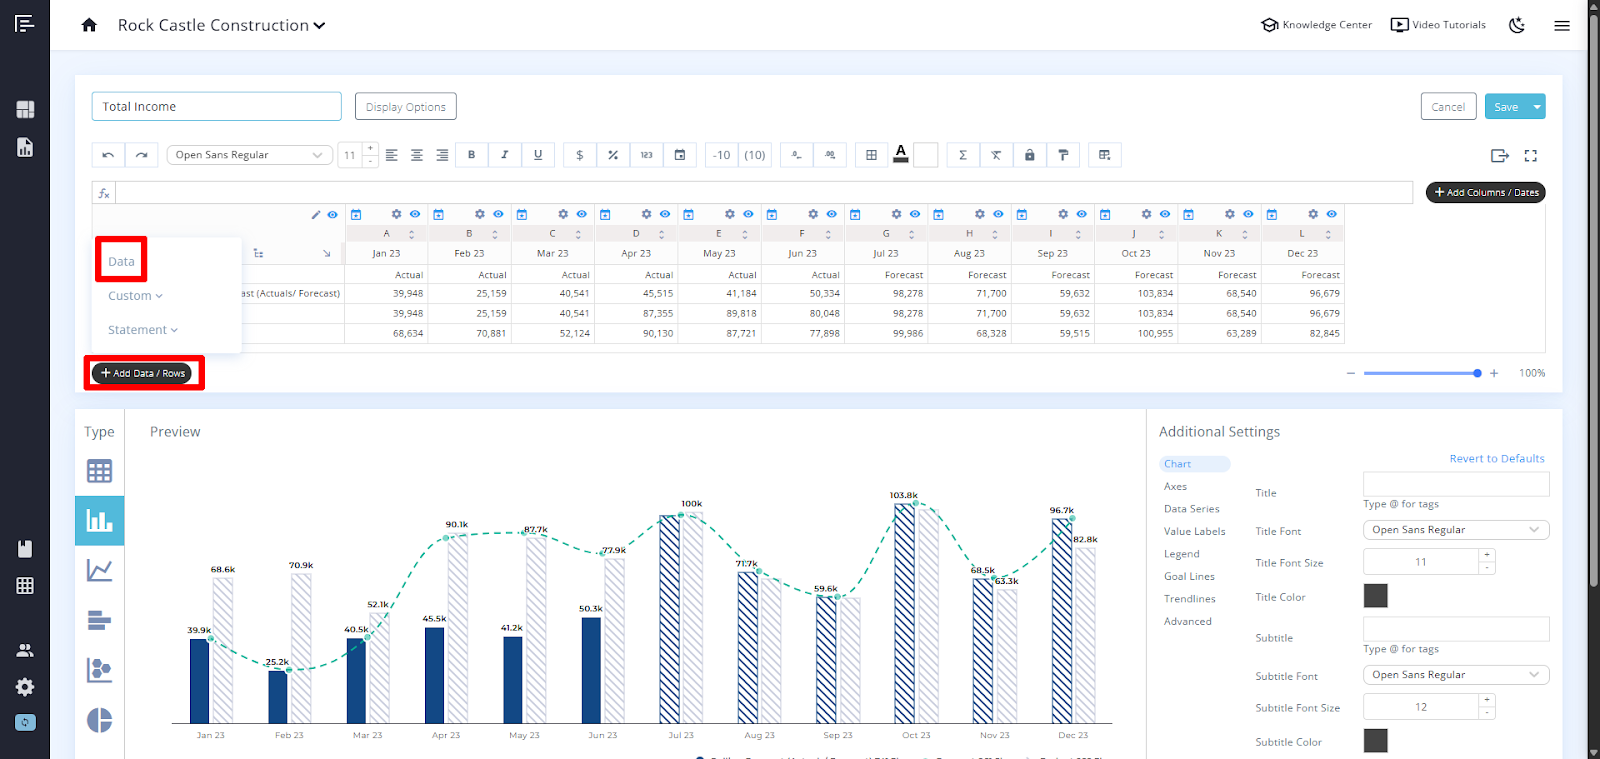Click the sum sigma icon

click(963, 155)
